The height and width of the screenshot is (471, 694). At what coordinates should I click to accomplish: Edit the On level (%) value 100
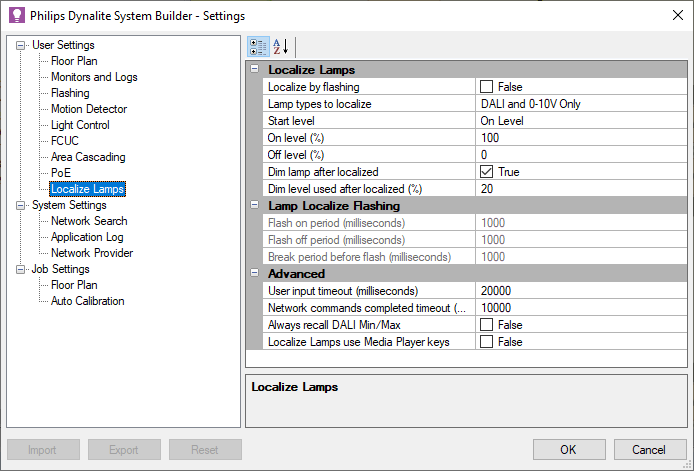click(x=581, y=138)
